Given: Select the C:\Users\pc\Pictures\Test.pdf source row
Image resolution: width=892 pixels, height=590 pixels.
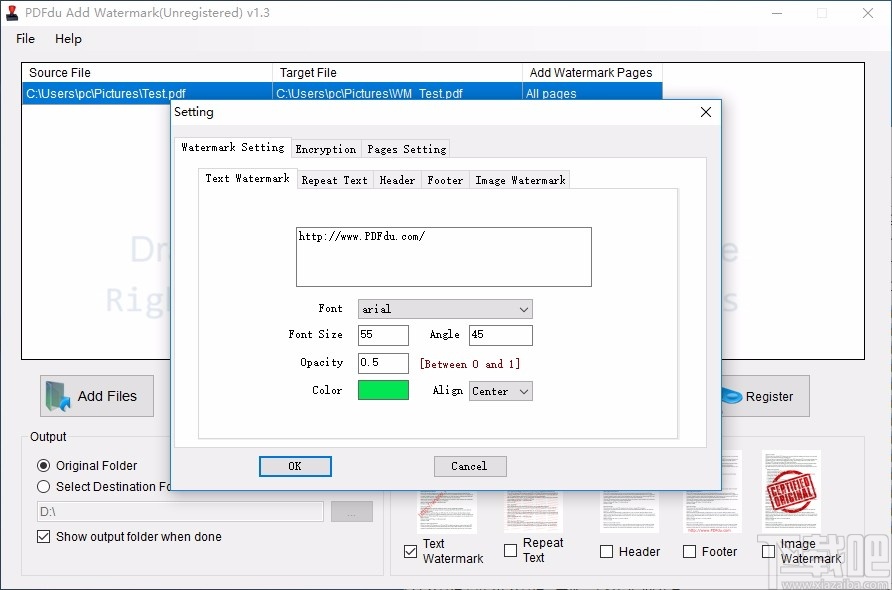Looking at the screenshot, I should pos(147,93).
